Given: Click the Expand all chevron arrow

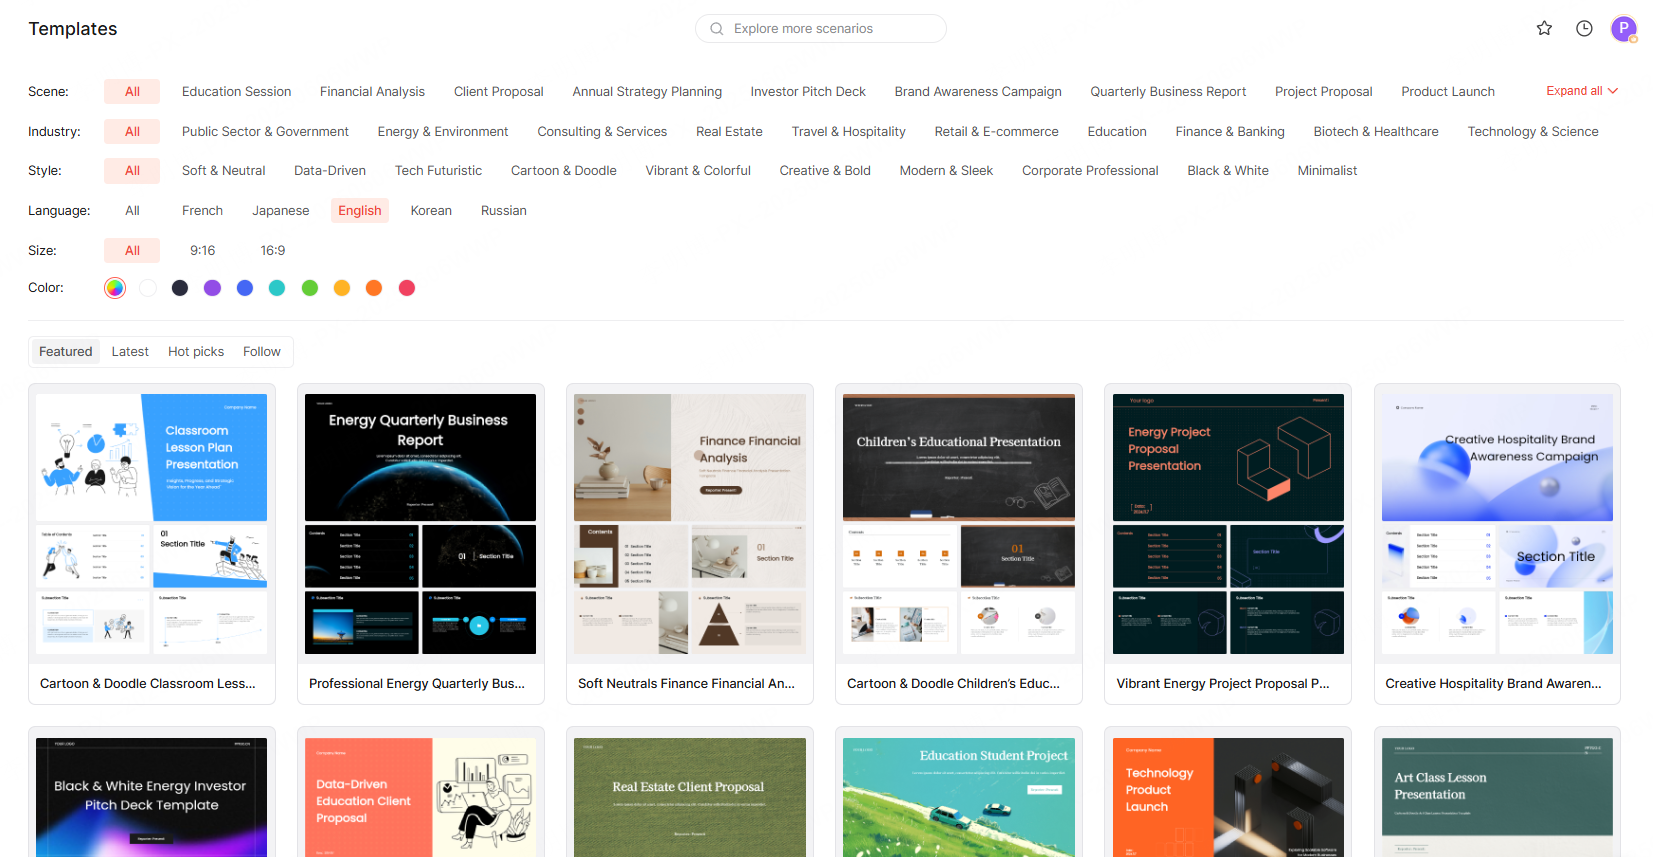Looking at the screenshot, I should click(x=1613, y=91).
